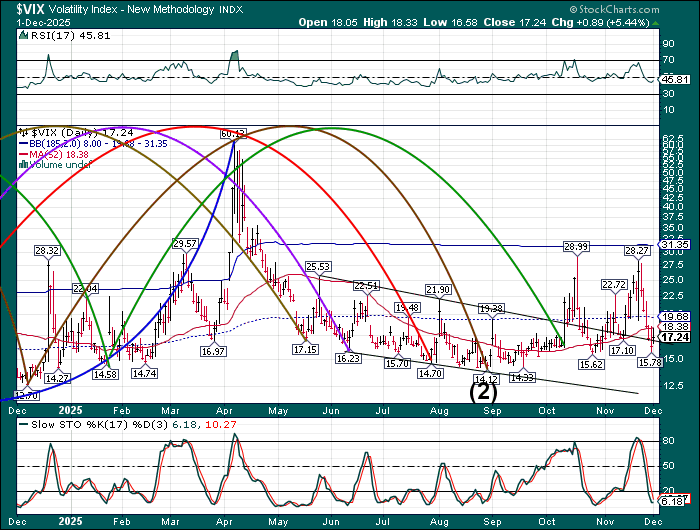Click the 14.12 low label above (2)

pyautogui.click(x=485, y=378)
